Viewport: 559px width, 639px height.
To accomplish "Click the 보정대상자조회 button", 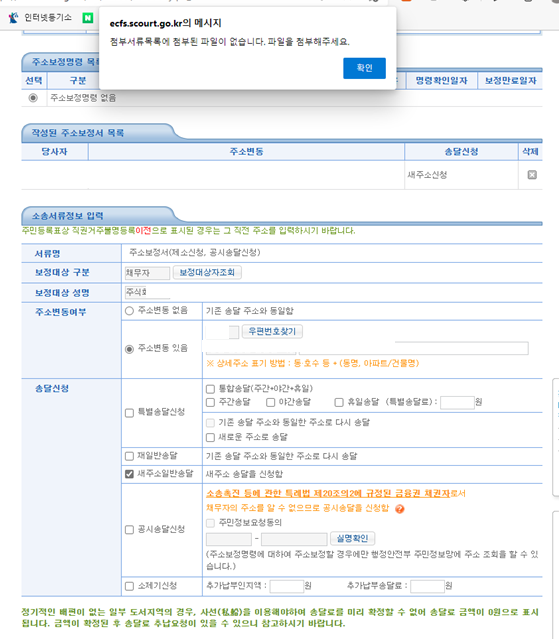I will 207,272.
